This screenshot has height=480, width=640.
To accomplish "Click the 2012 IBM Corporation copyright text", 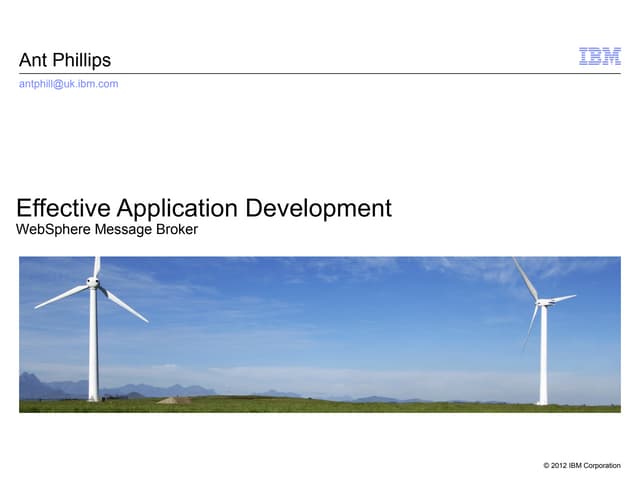I will point(581,466).
